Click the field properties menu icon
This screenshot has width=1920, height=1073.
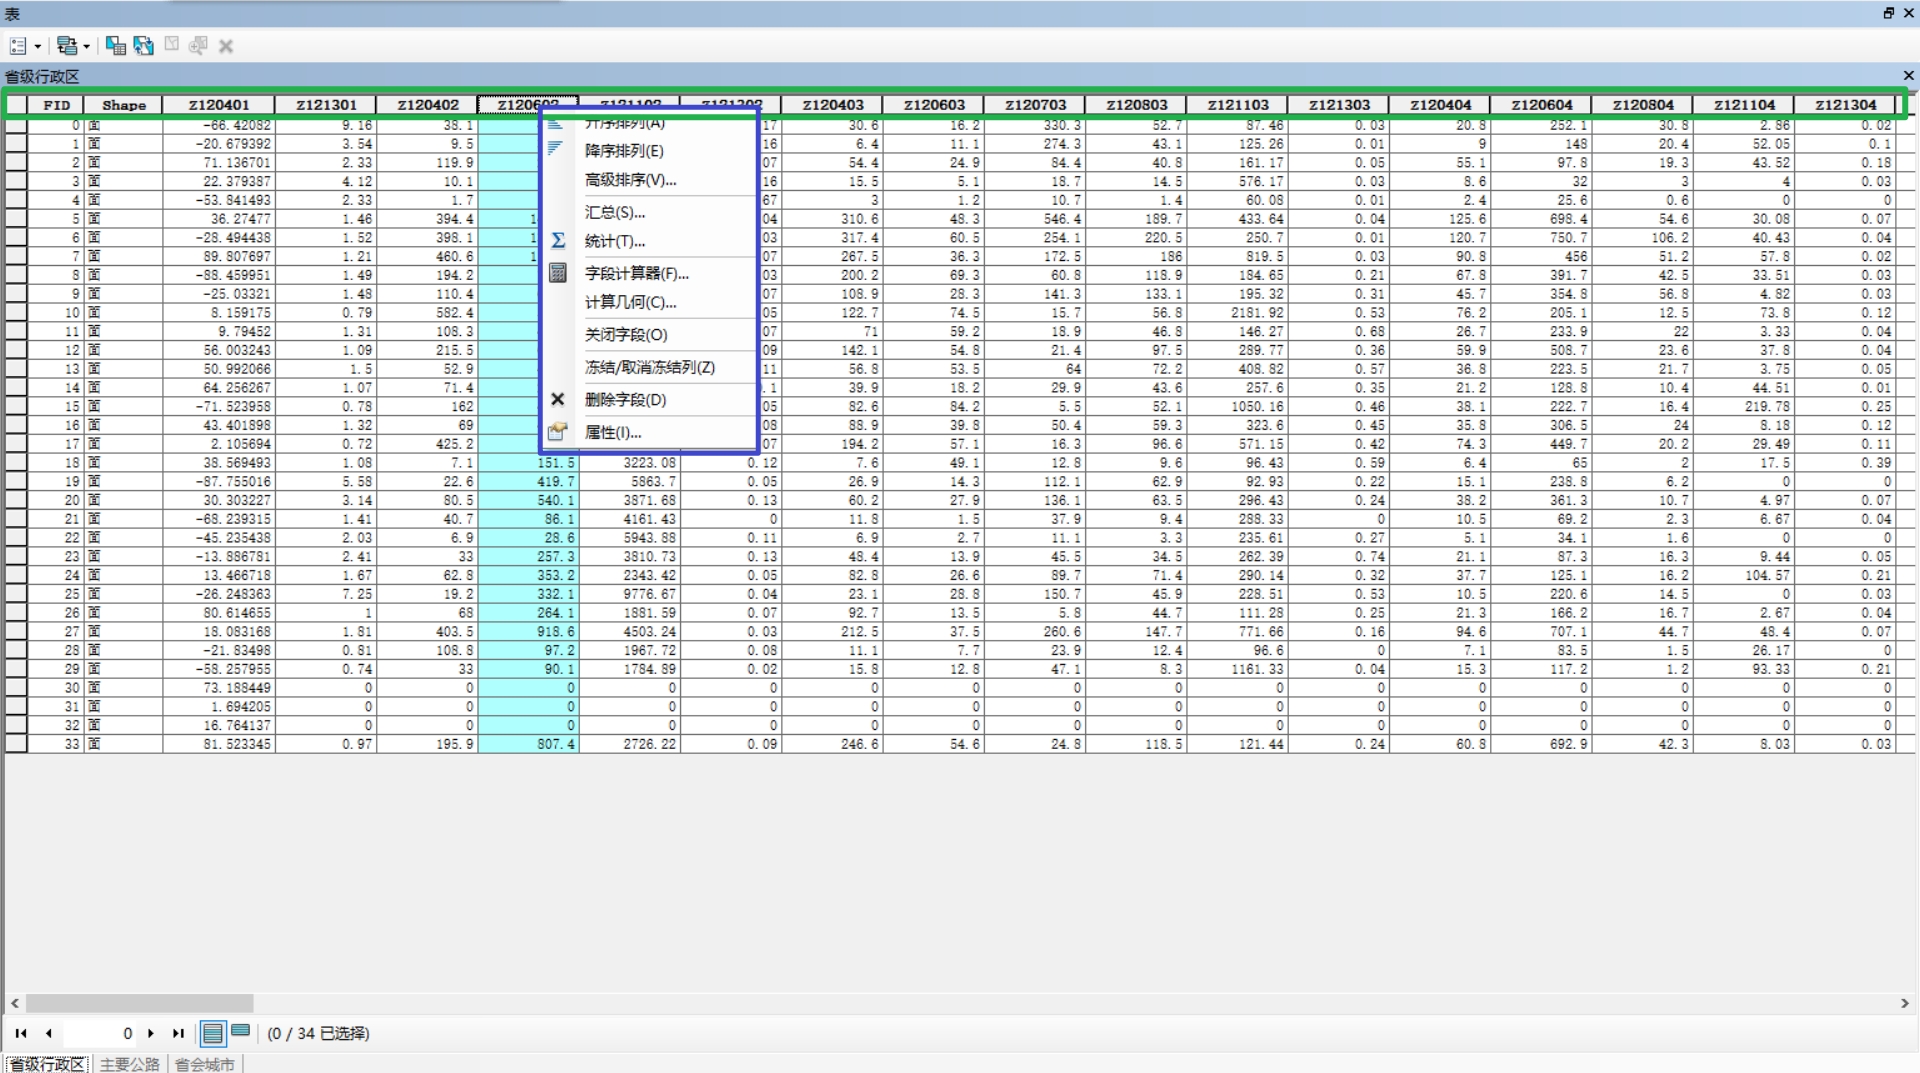coord(558,431)
